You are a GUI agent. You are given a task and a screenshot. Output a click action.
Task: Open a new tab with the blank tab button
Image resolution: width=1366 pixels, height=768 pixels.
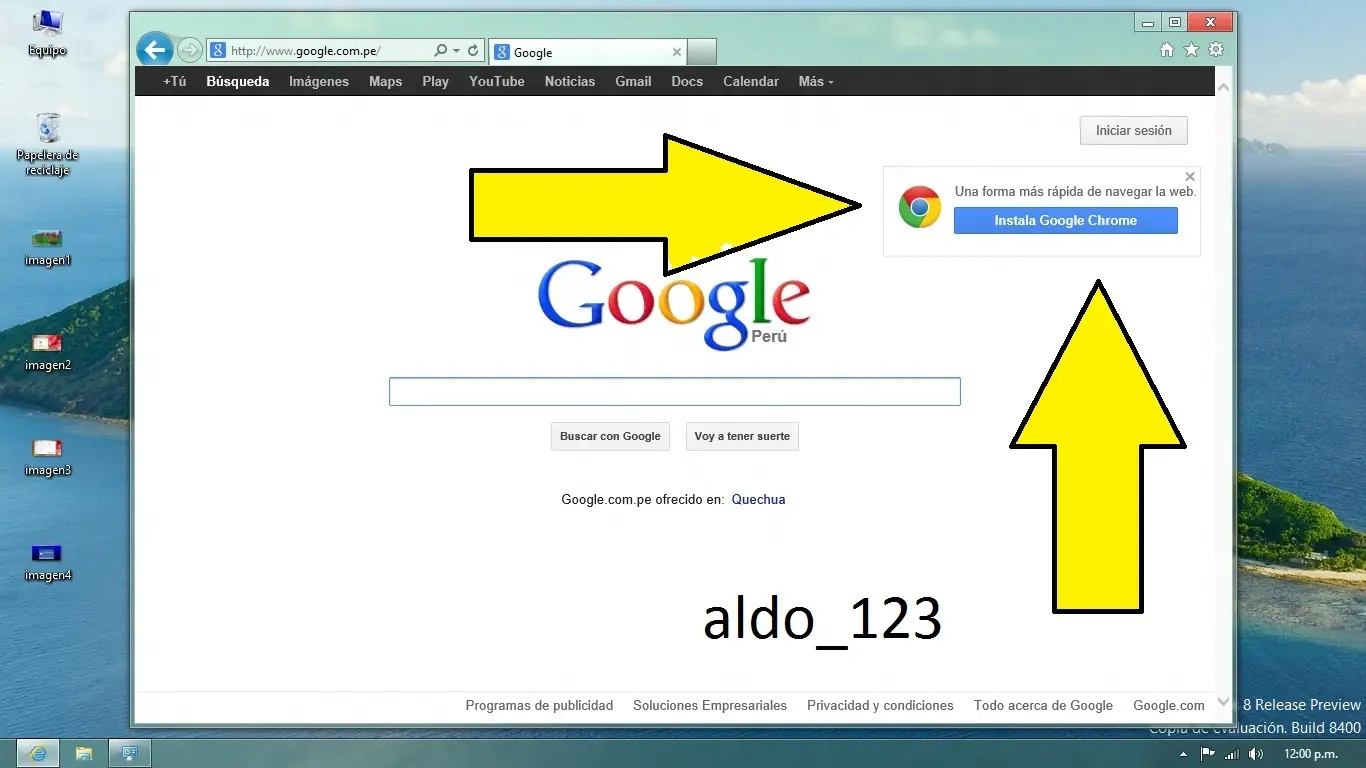pyautogui.click(x=702, y=52)
